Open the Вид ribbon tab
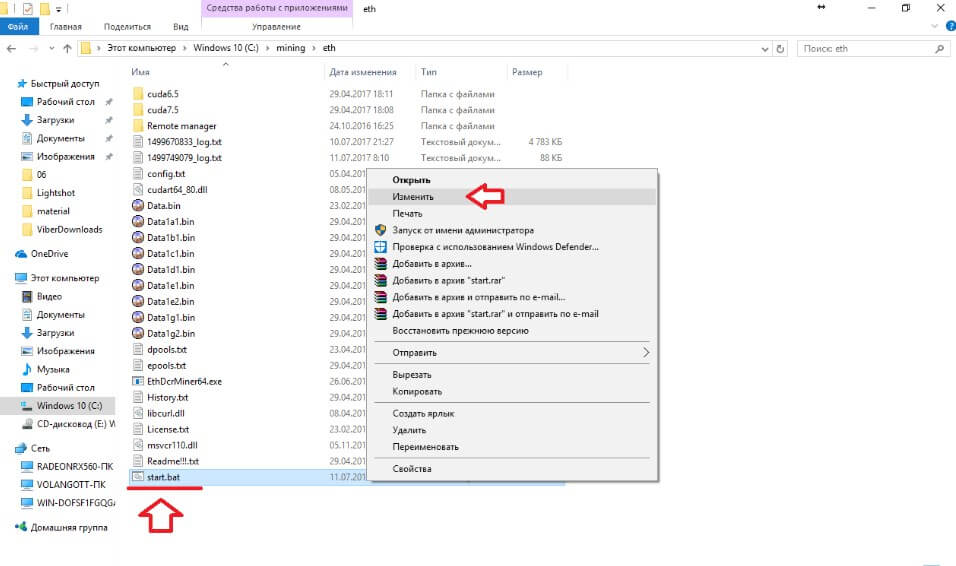 coord(180,28)
